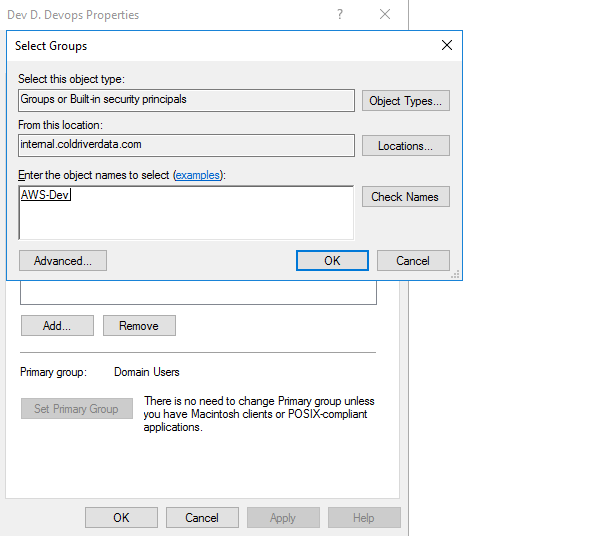The image size is (601, 536).
Task: Click the Add button for group membership
Action: pos(57,326)
